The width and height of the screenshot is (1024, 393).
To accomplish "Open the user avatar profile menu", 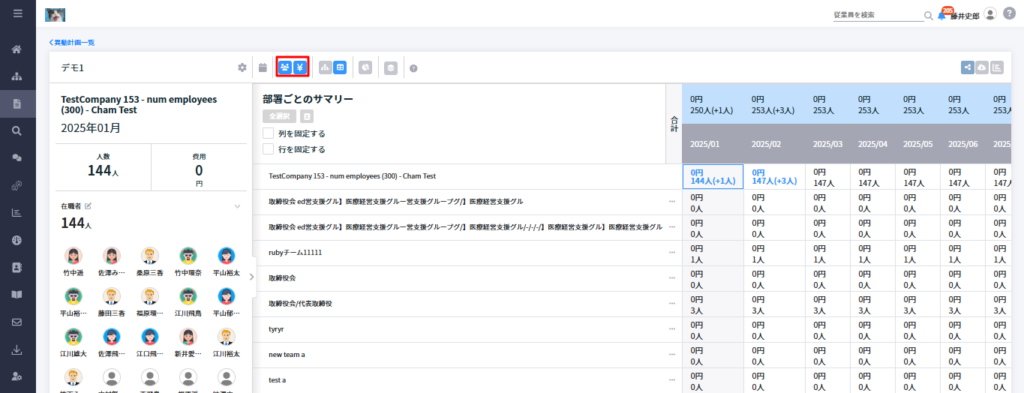I will coord(991,14).
